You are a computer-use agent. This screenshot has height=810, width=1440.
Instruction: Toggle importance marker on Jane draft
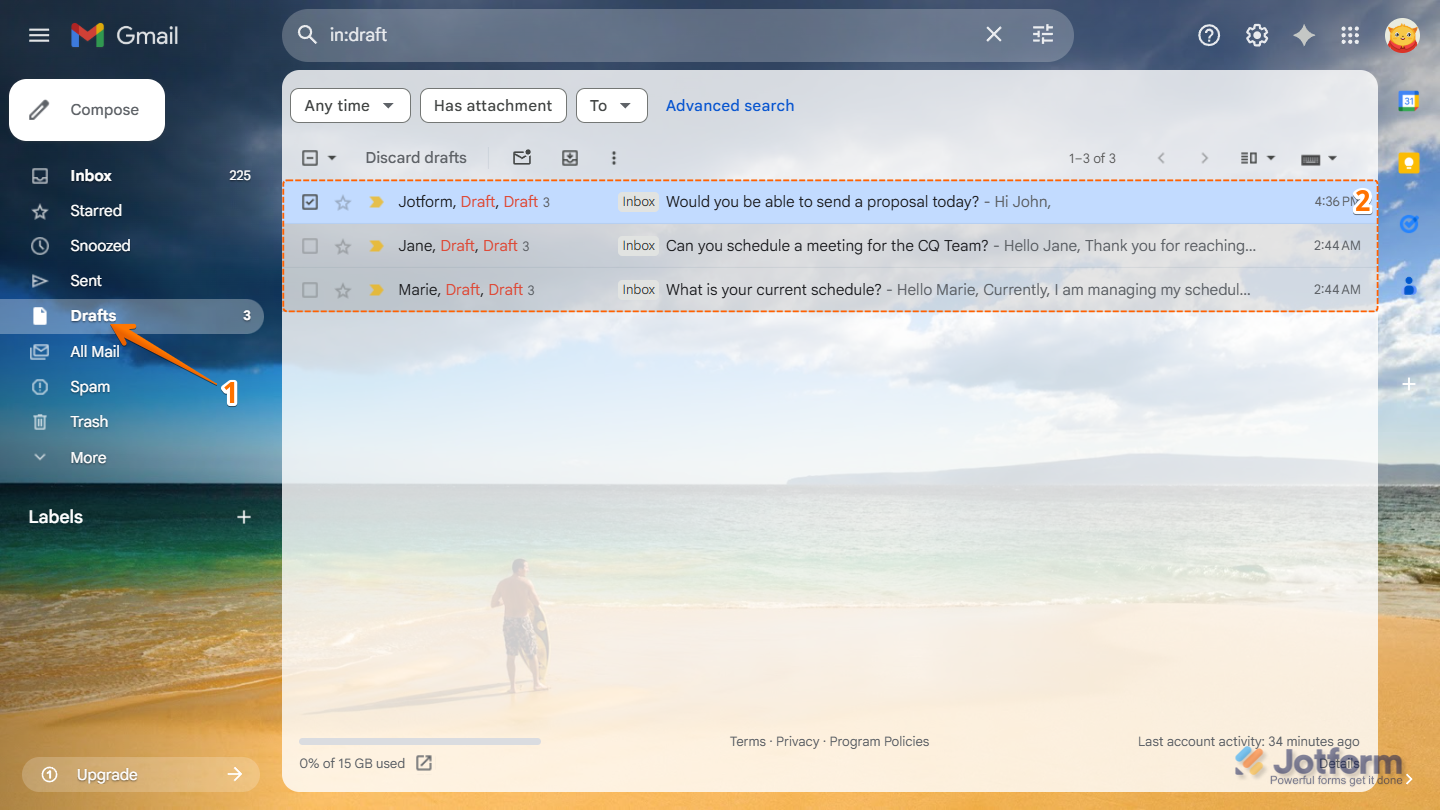[x=376, y=246]
